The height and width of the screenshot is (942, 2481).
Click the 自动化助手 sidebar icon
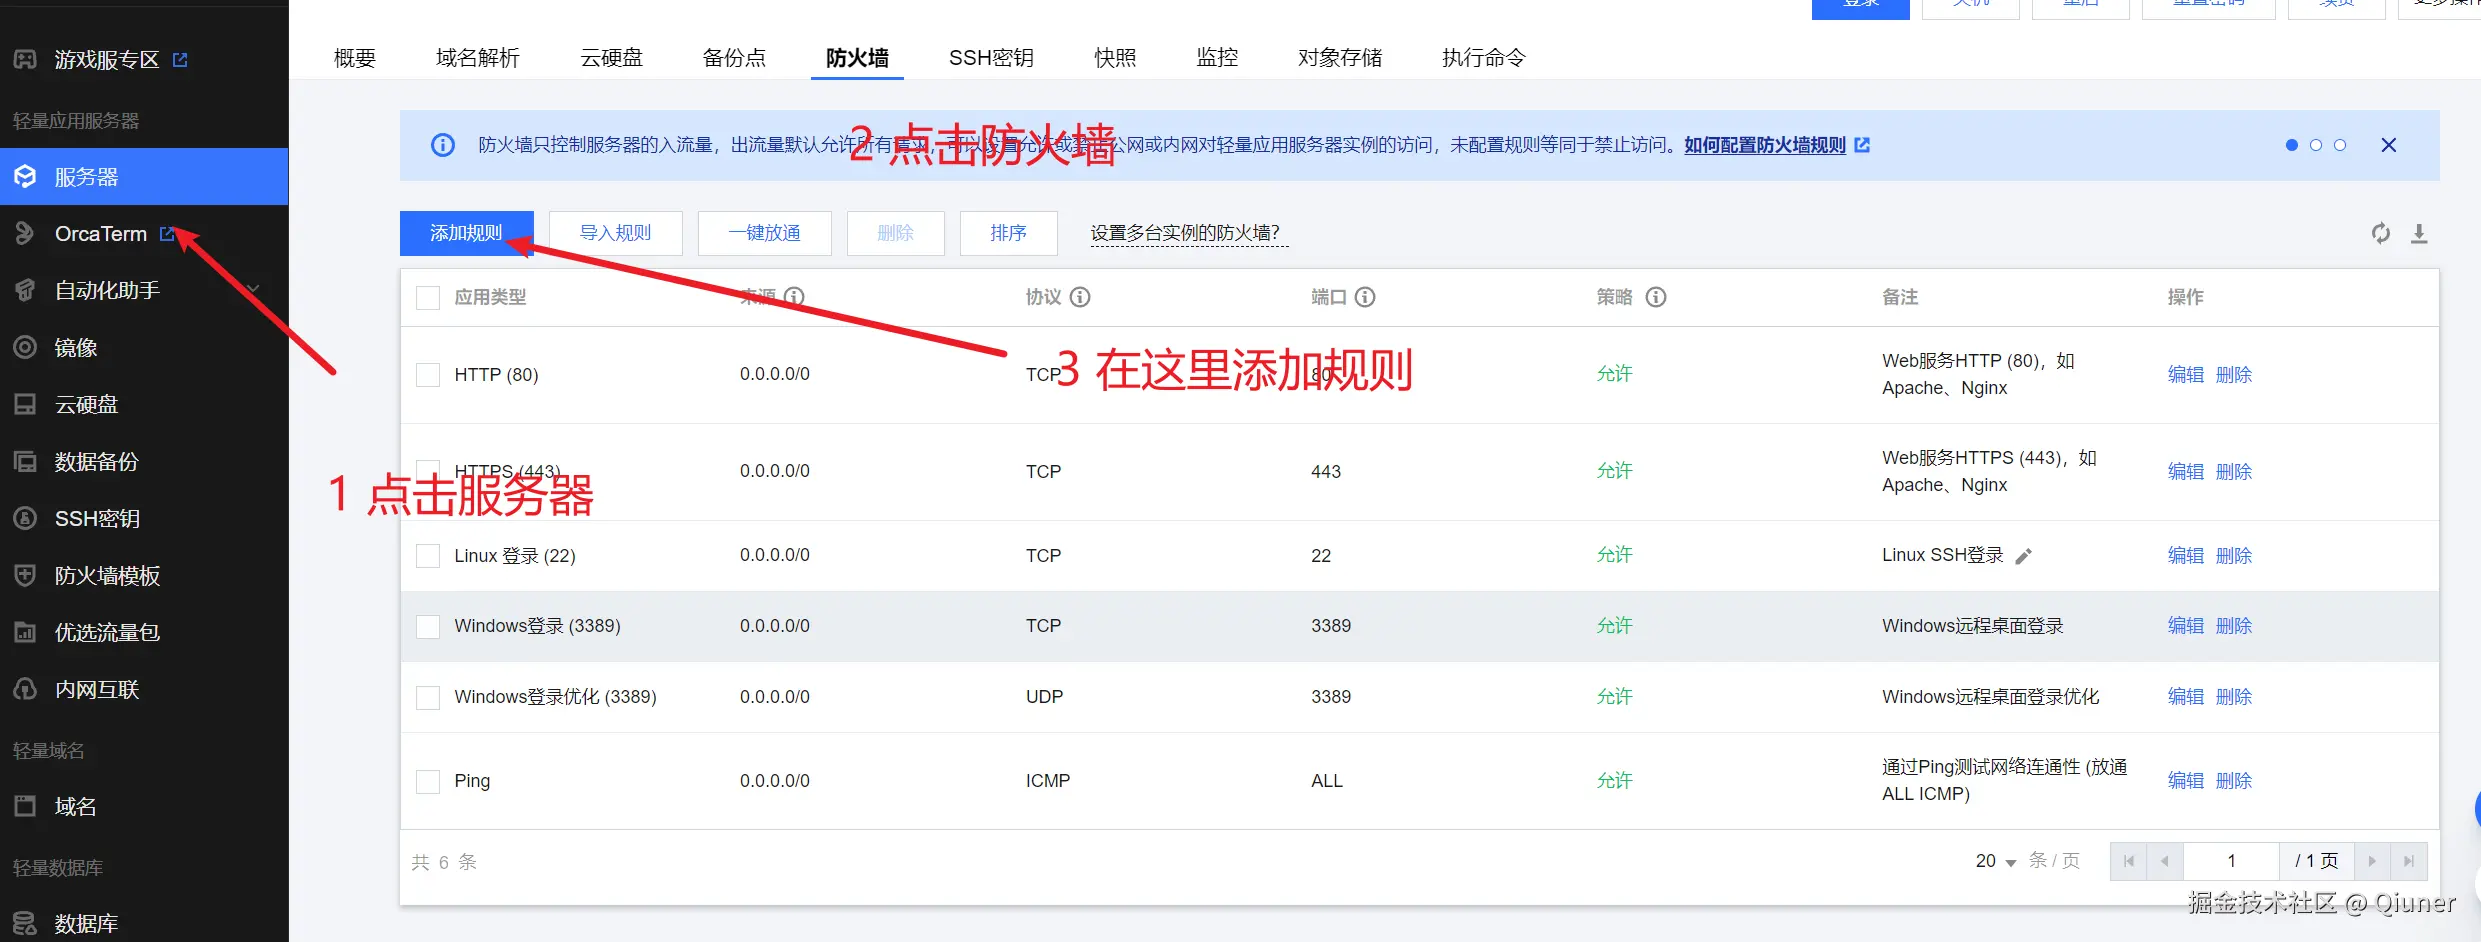coord(25,291)
